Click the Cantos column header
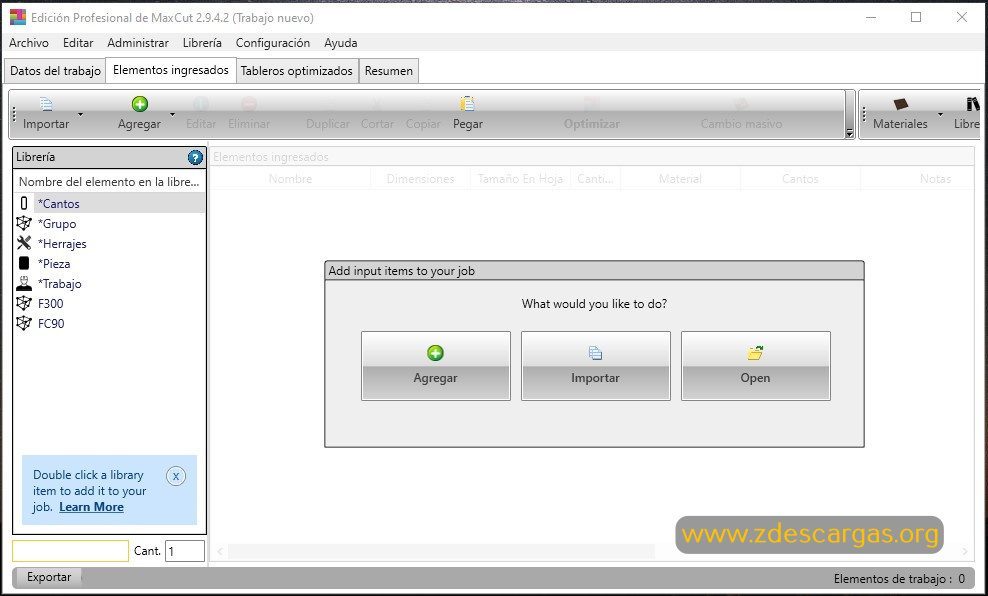 [x=800, y=179]
